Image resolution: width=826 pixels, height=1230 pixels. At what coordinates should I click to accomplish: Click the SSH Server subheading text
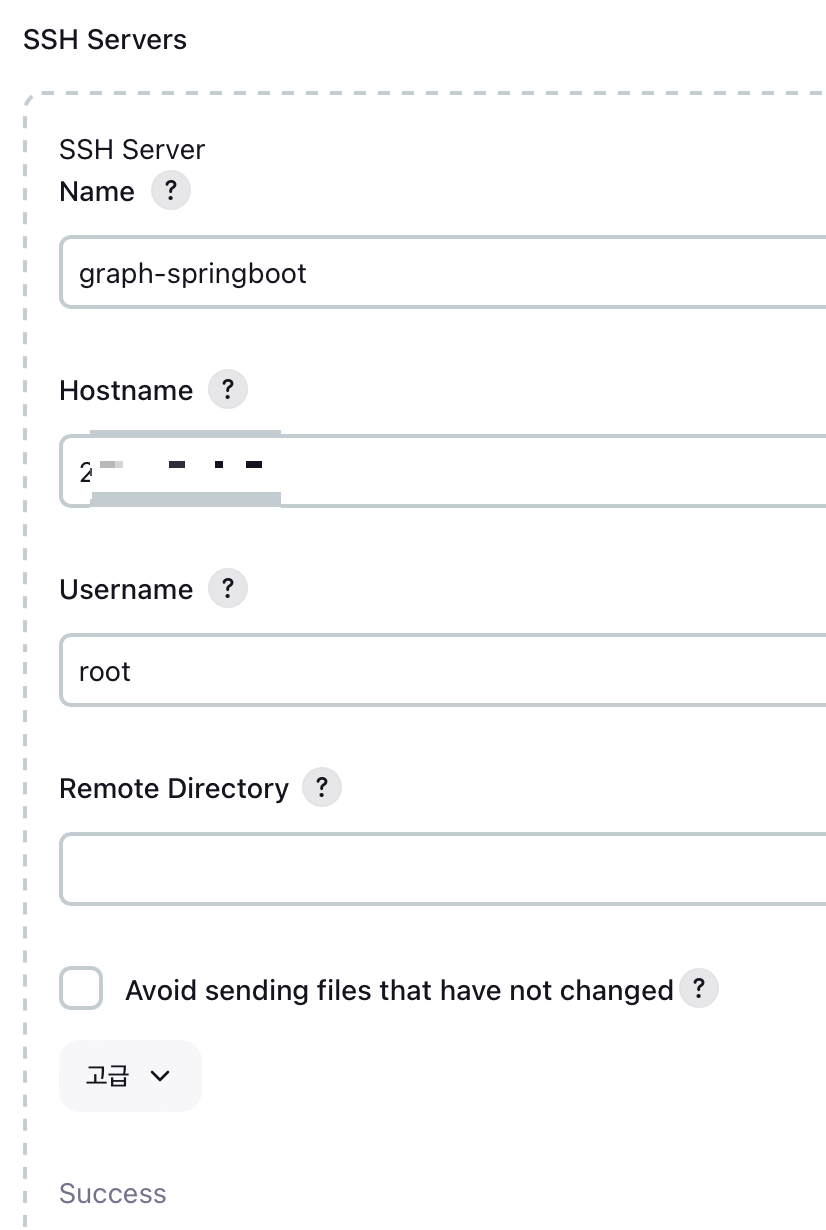[x=132, y=150]
